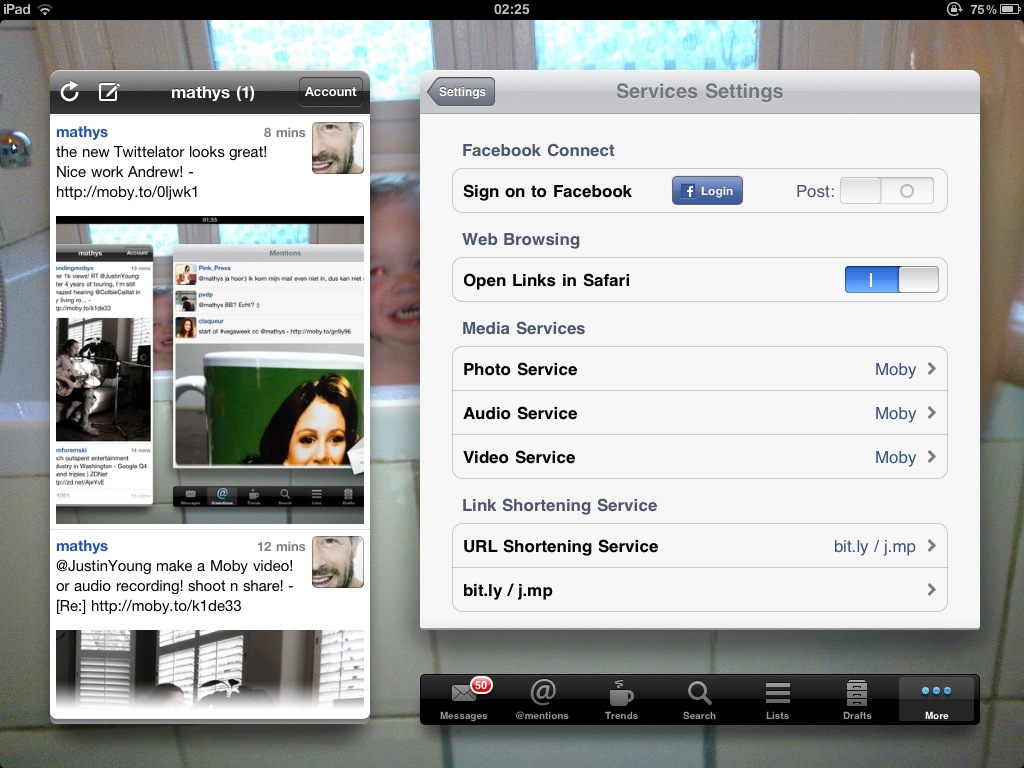Open the compose new tweet icon
The image size is (1024, 768).
click(x=109, y=92)
